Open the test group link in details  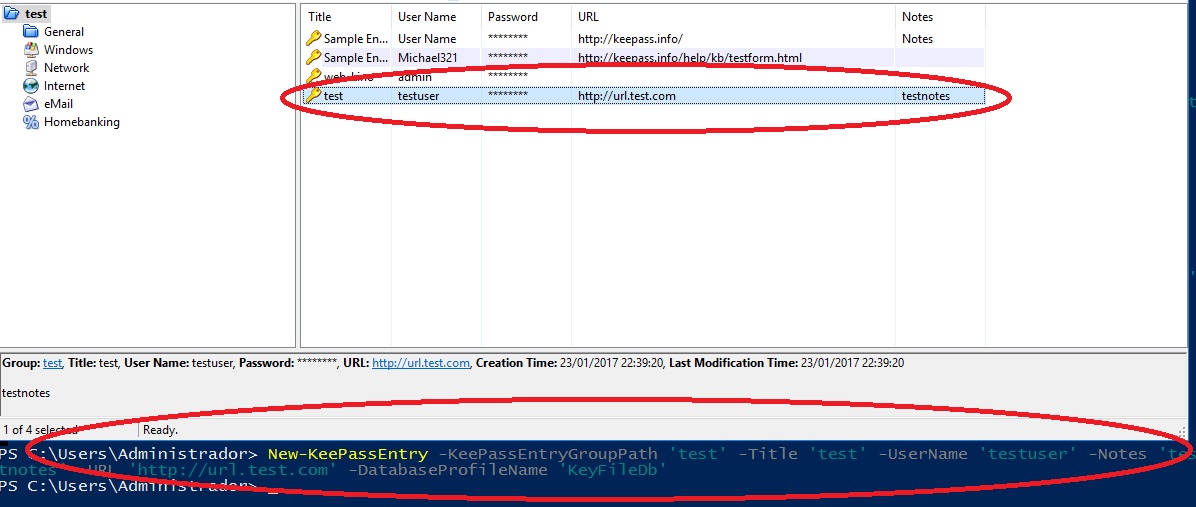52,363
